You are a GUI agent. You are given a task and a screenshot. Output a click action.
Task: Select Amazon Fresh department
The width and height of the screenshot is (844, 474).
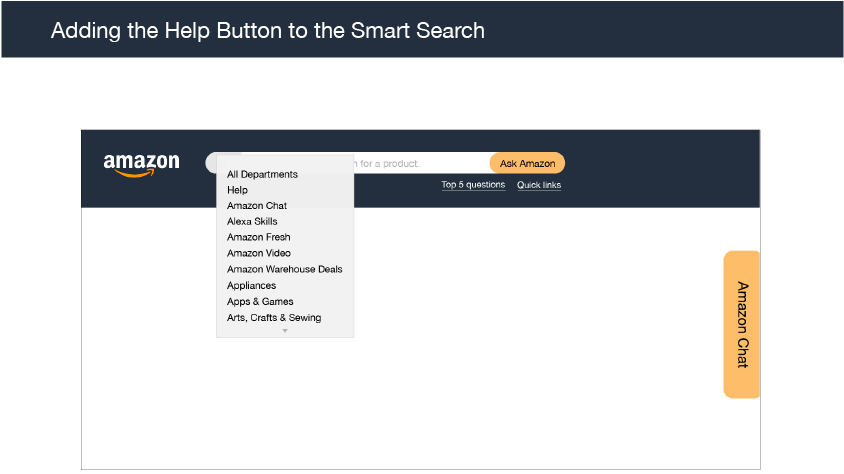(258, 237)
